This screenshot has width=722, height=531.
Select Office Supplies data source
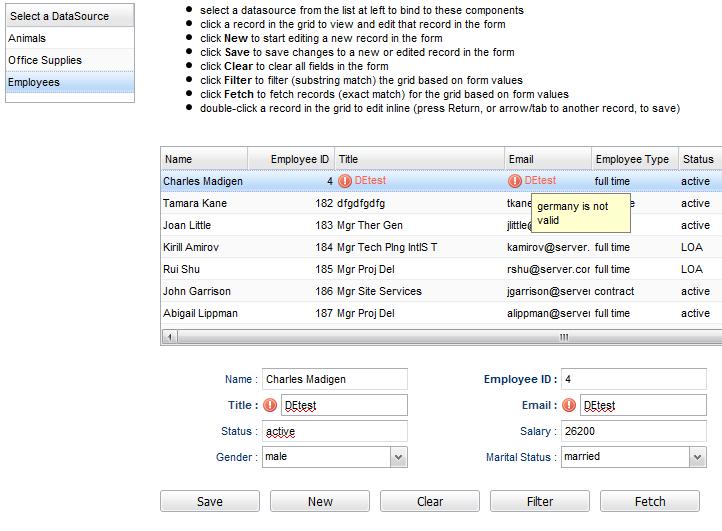tap(69, 60)
